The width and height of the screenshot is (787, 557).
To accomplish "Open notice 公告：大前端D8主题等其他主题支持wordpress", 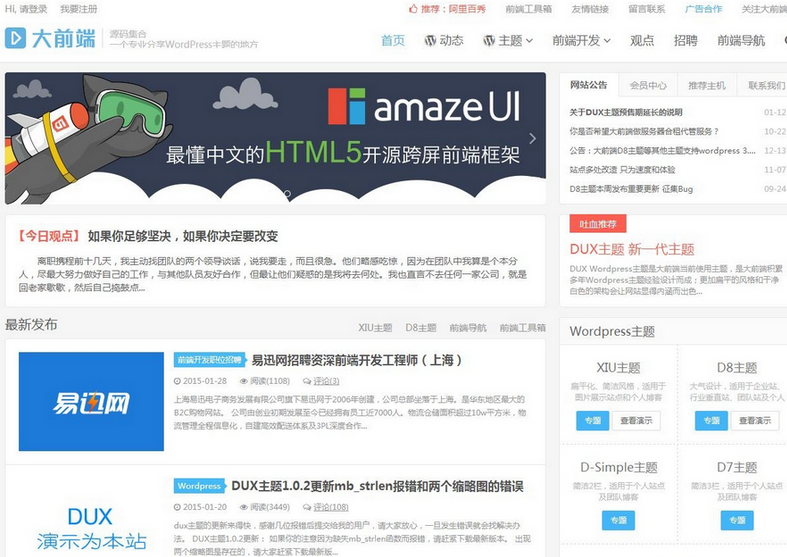I will pos(662,151).
